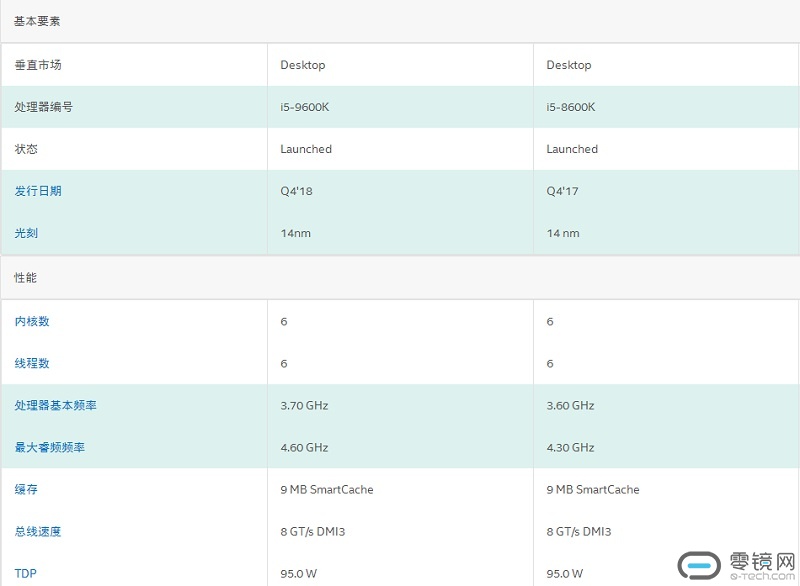
Task: Click the 线程数 link
Action: coord(32,363)
